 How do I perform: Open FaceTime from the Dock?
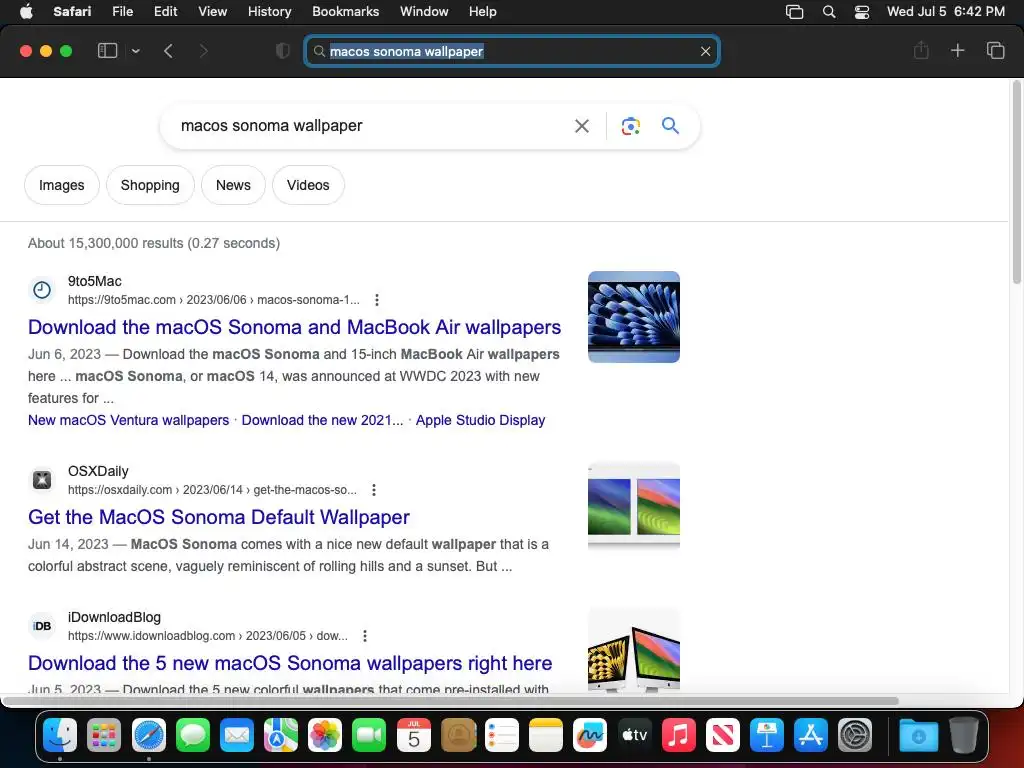click(369, 735)
